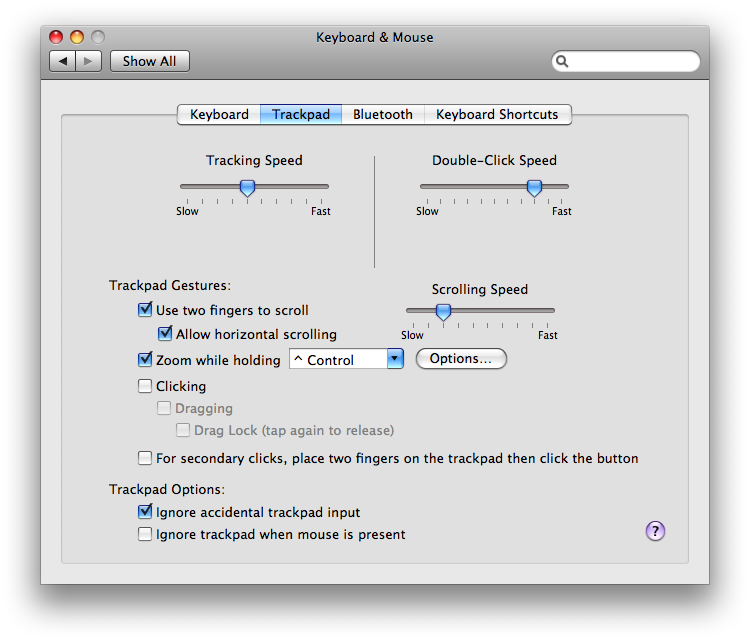Click the Tracking Speed slider thumb
Viewport: 750px width, 640px height.
pyautogui.click(x=247, y=188)
